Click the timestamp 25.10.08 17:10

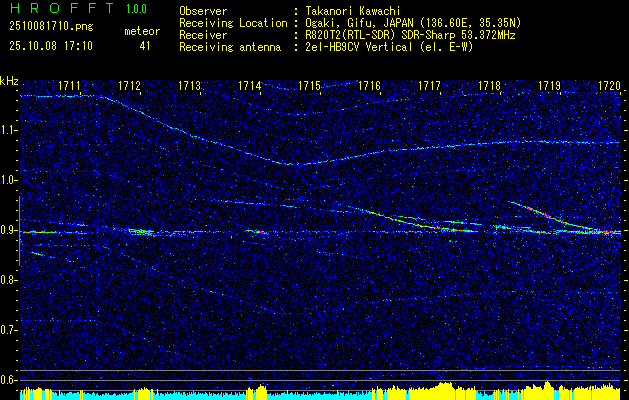pyautogui.click(x=51, y=46)
